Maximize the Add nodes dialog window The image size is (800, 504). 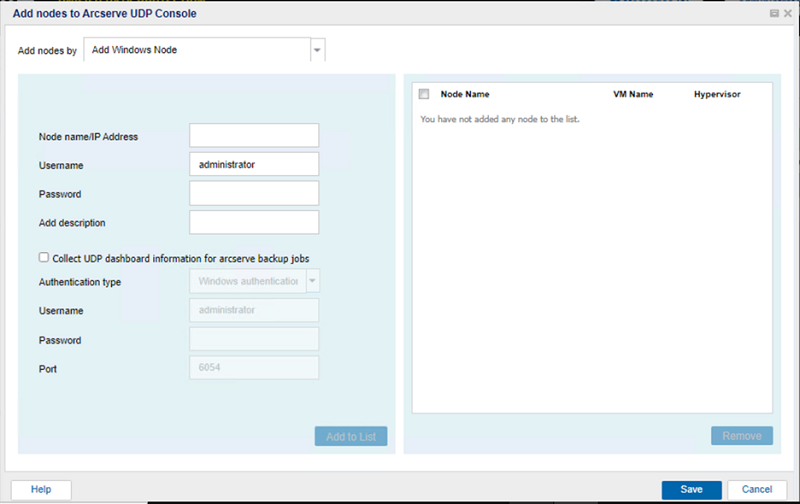click(x=774, y=13)
